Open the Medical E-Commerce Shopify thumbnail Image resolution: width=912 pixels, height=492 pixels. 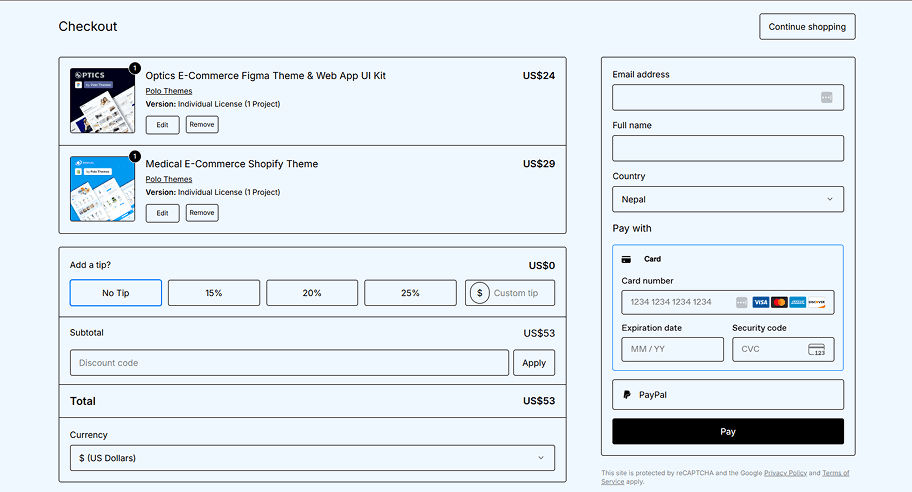(x=102, y=189)
